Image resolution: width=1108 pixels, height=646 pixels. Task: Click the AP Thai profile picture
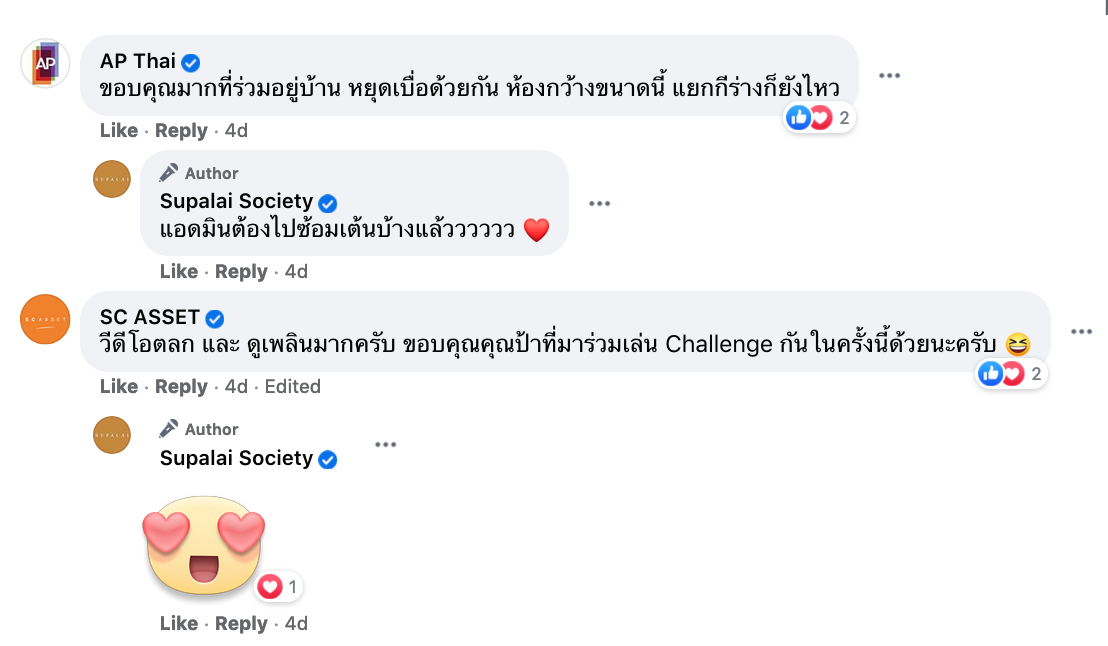45,64
